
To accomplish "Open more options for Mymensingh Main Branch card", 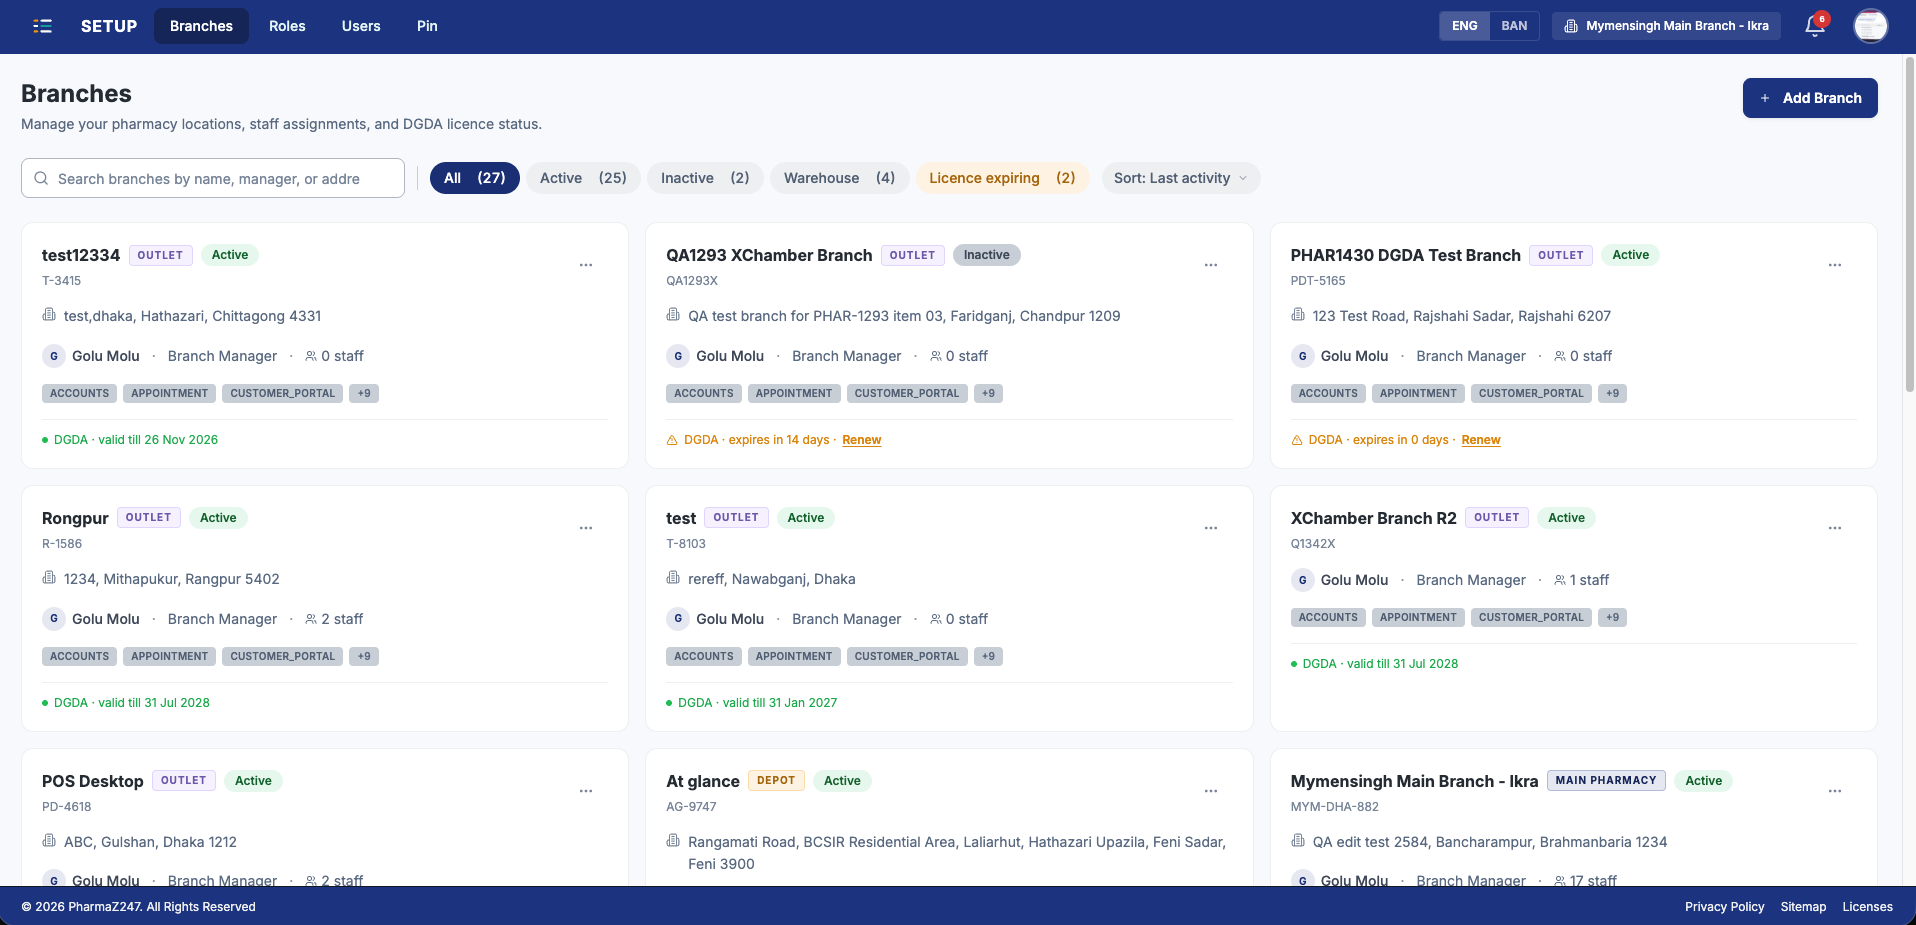I will pyautogui.click(x=1835, y=791).
